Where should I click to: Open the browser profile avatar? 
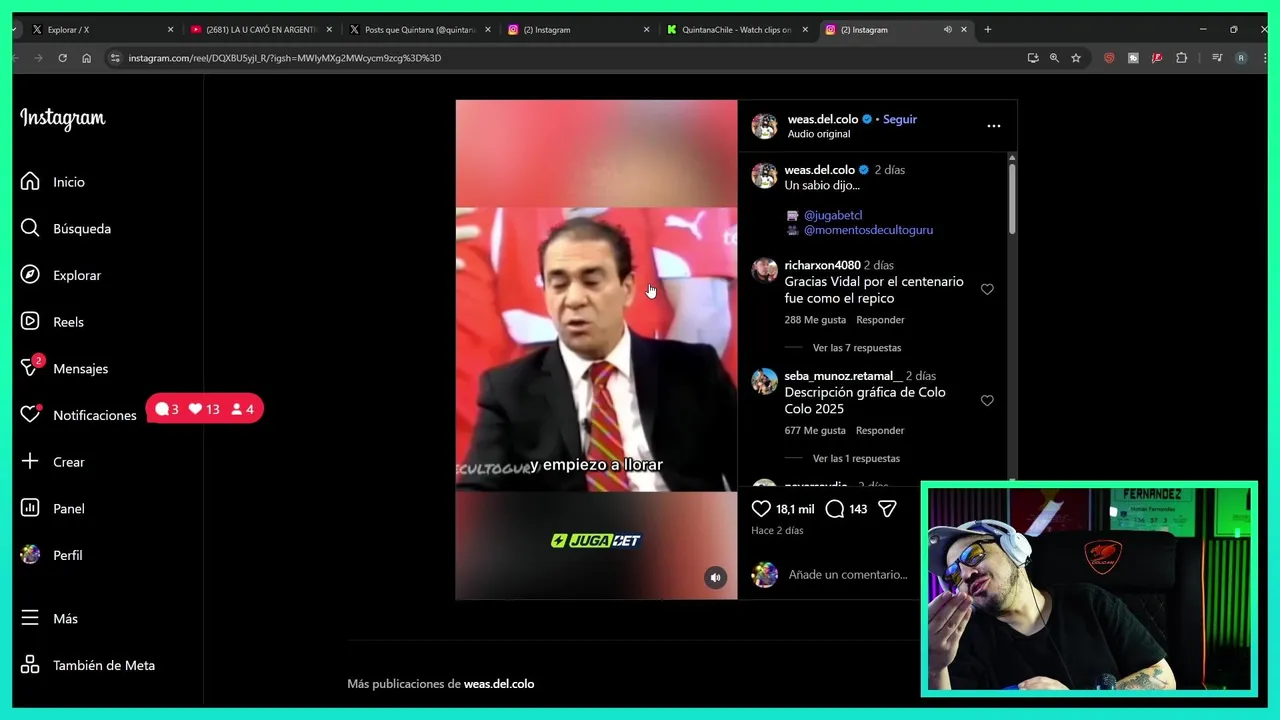(x=1241, y=58)
